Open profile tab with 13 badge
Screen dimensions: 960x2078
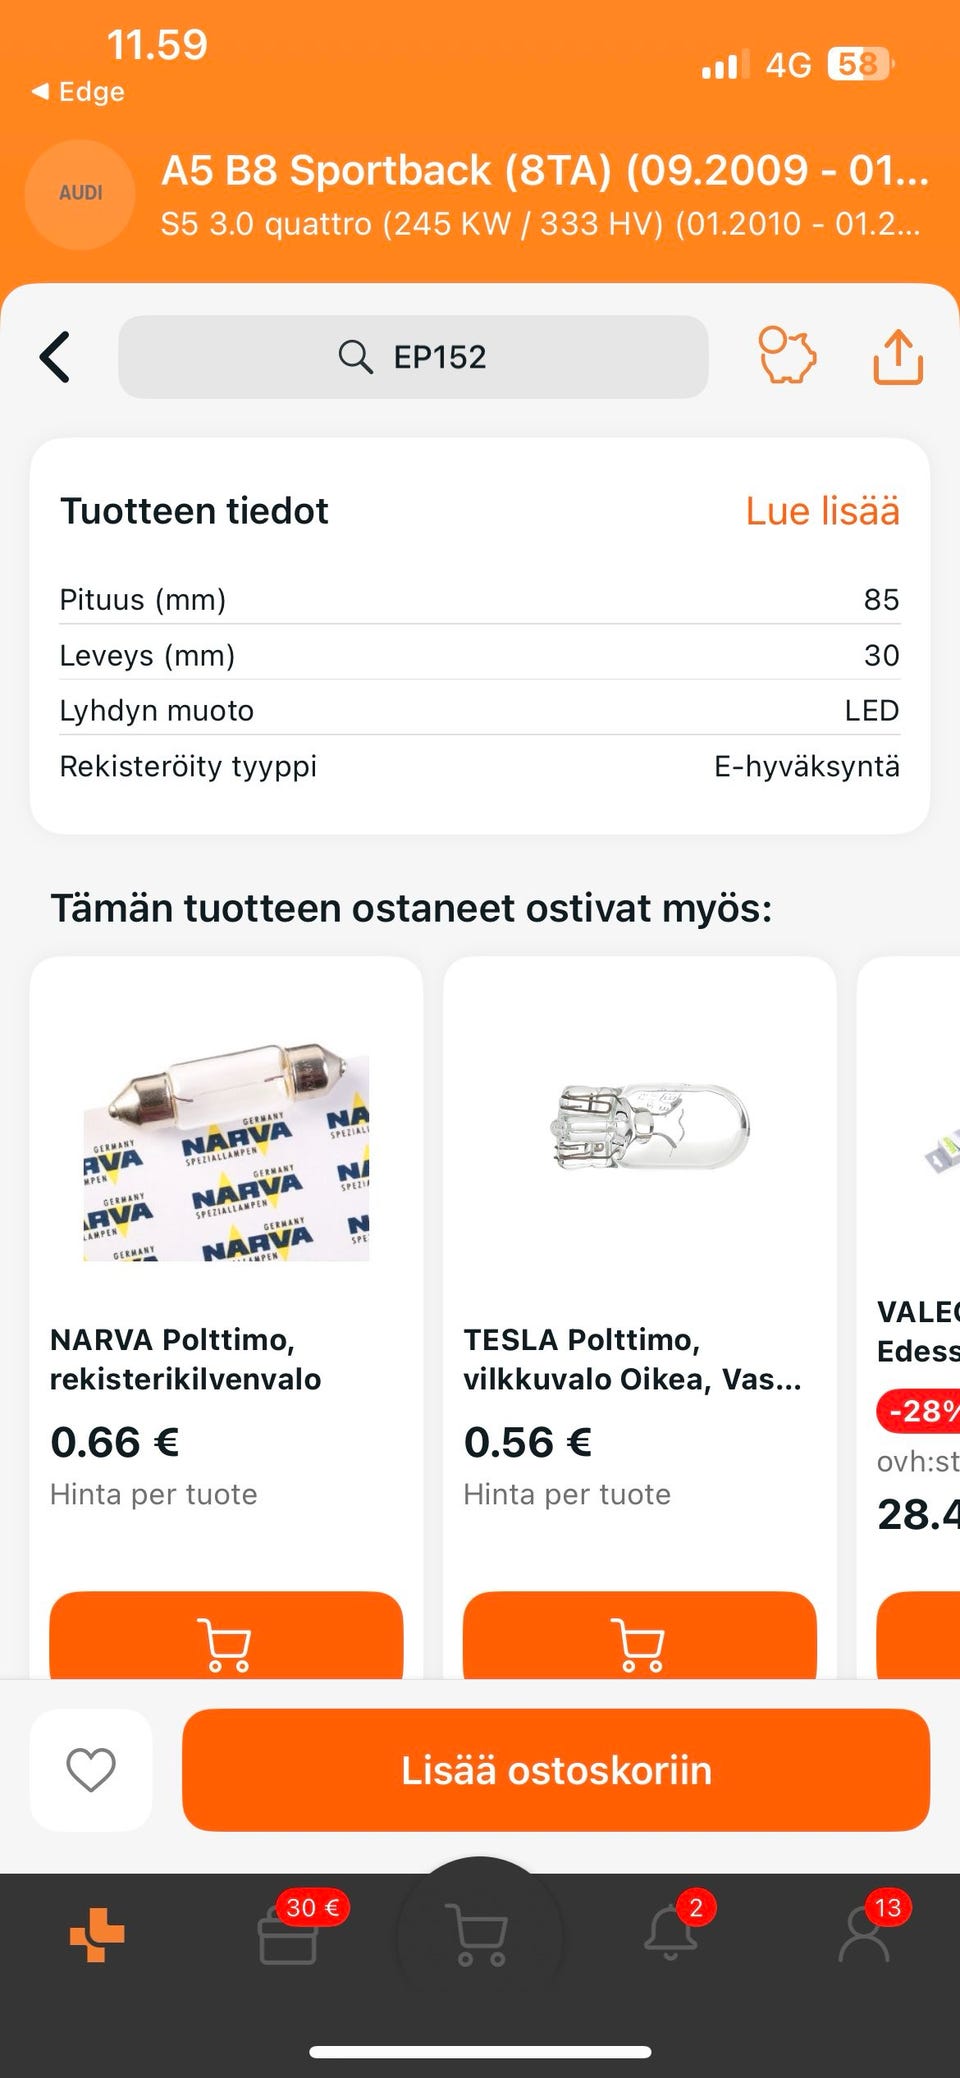click(864, 1934)
